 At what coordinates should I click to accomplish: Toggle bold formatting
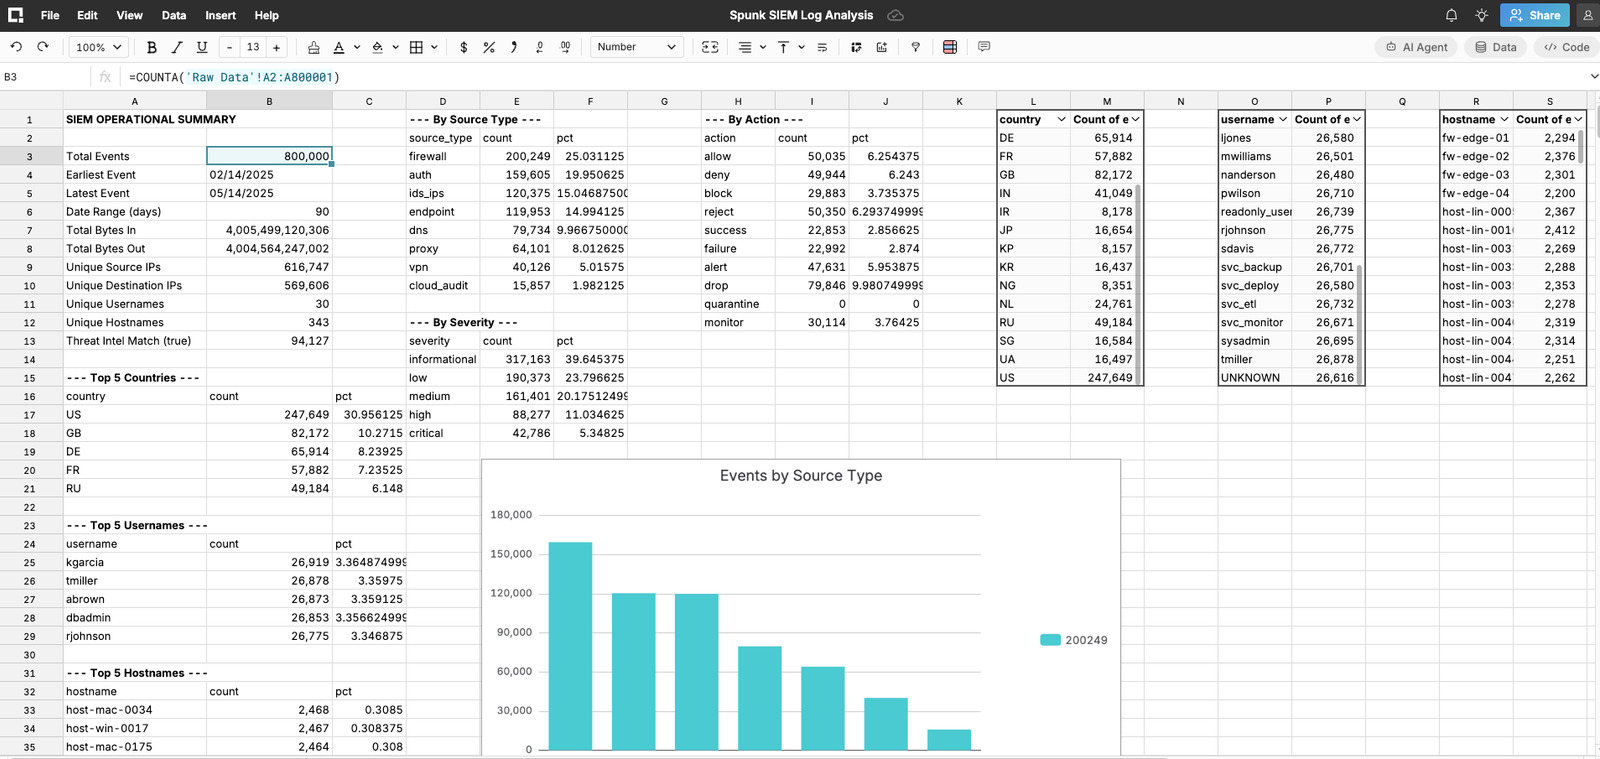click(x=152, y=47)
